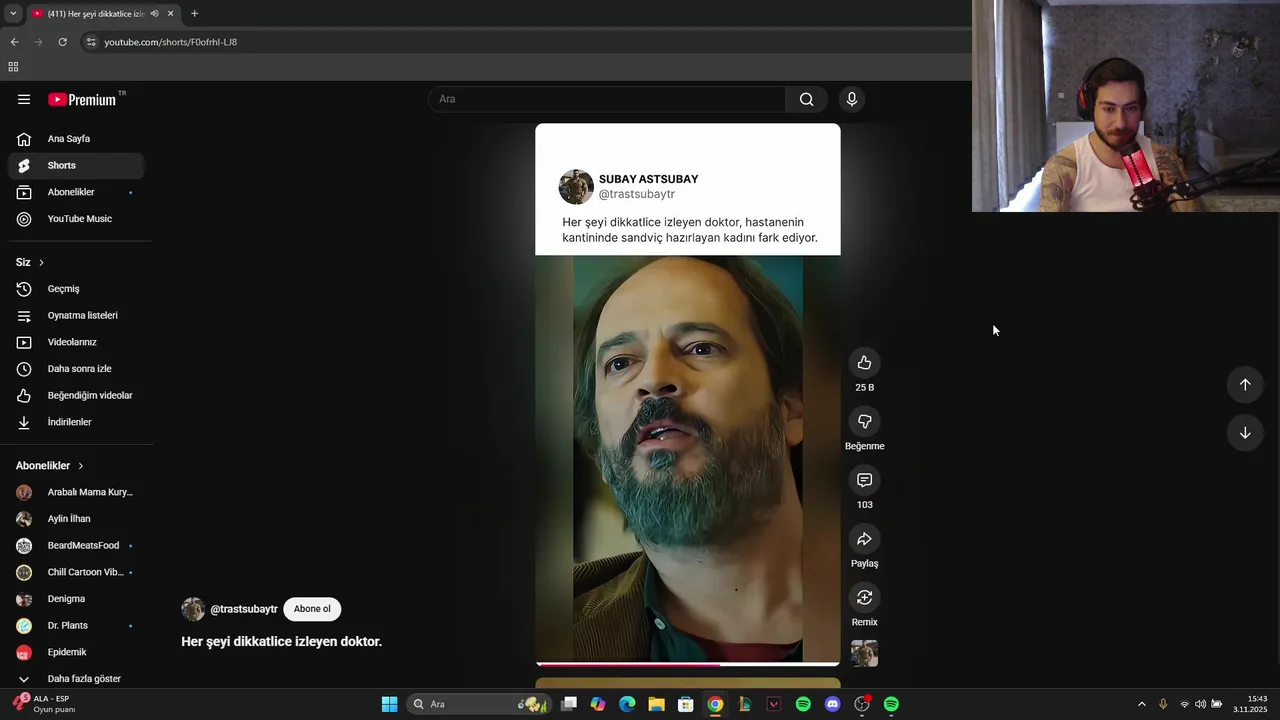Screen dimensions: 1280x720
Task: Remix this short
Action: pos(864,597)
